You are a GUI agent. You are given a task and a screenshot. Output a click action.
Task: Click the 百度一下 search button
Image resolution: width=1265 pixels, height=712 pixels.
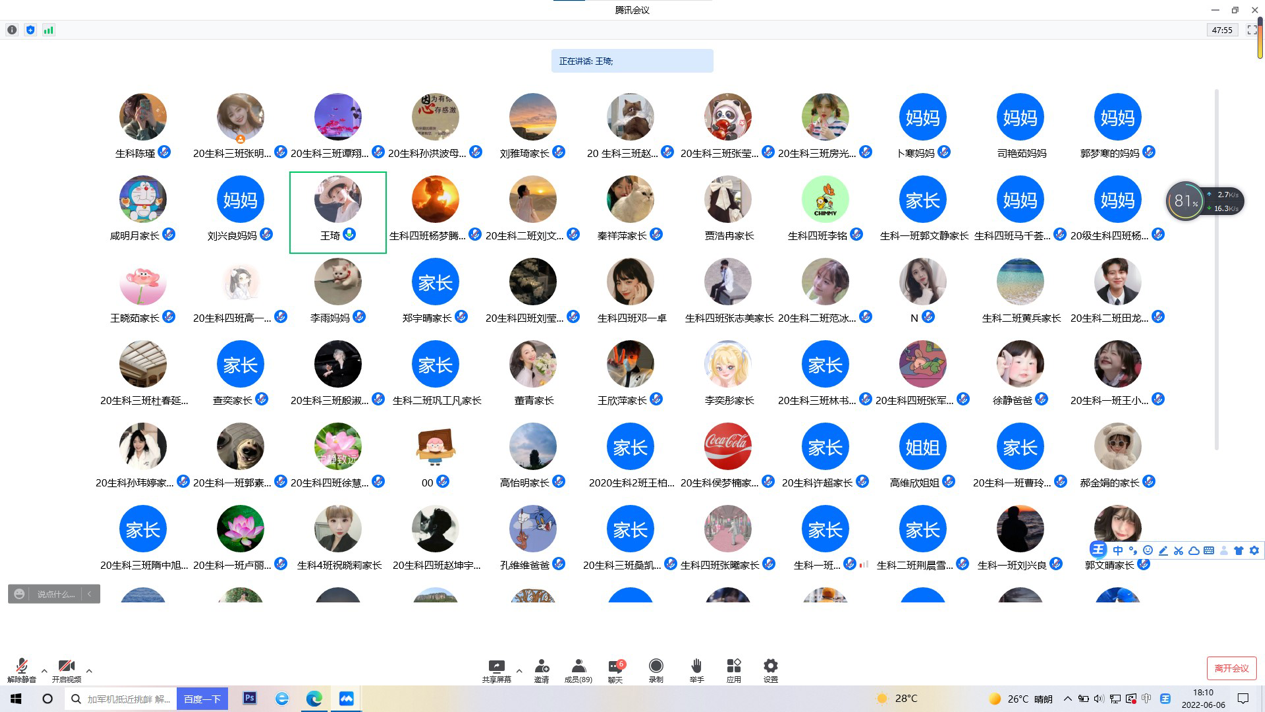click(202, 699)
